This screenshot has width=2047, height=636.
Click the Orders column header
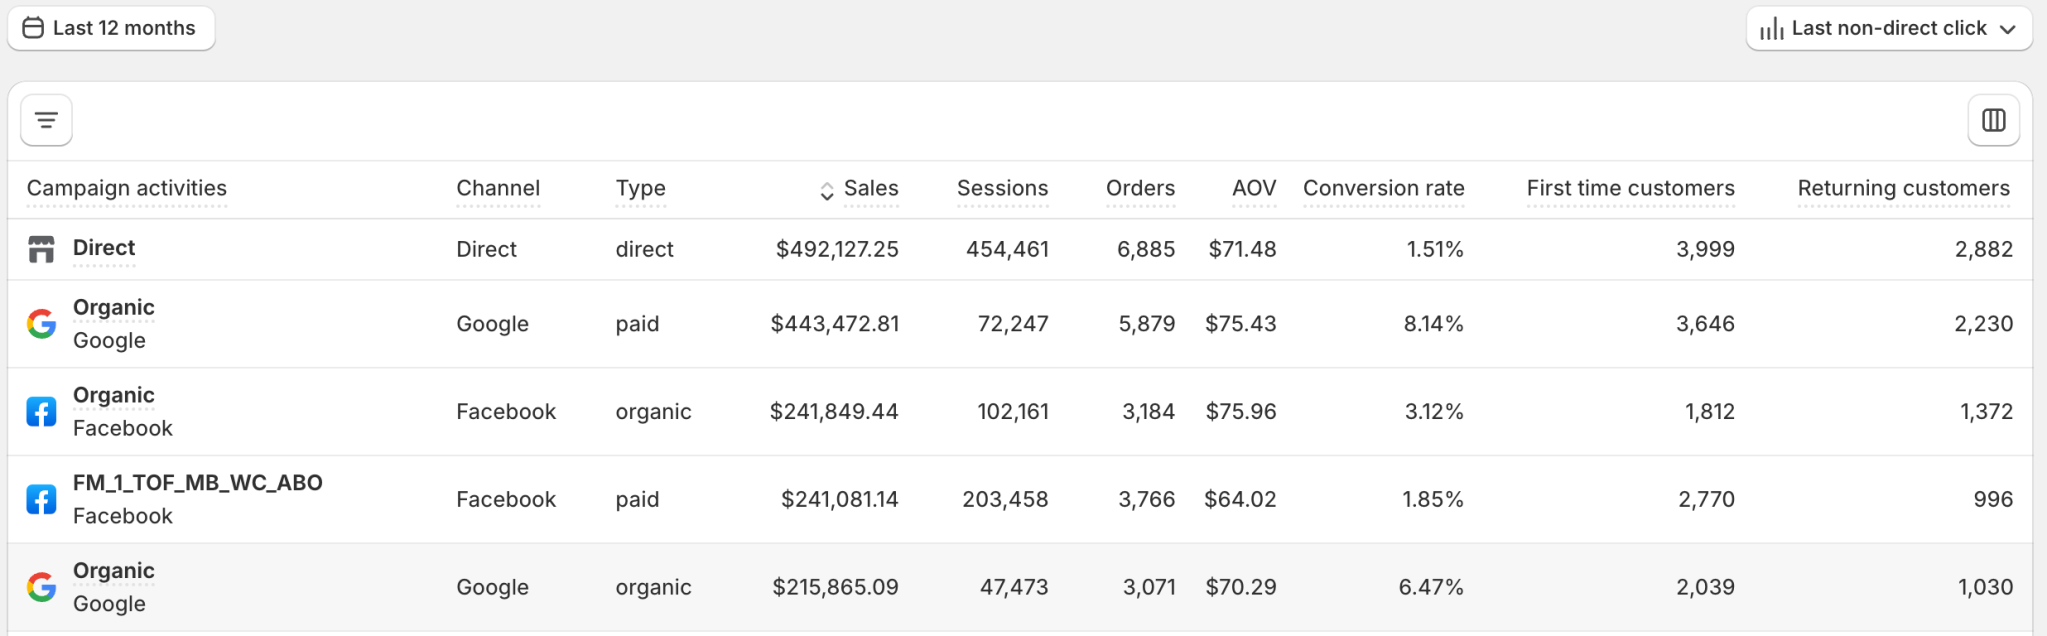1140,188
